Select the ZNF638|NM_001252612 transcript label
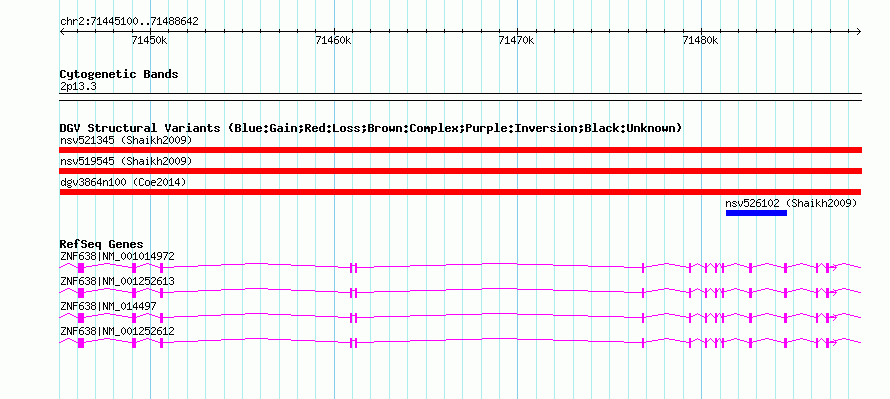The height and width of the screenshot is (399, 890). pos(117,331)
